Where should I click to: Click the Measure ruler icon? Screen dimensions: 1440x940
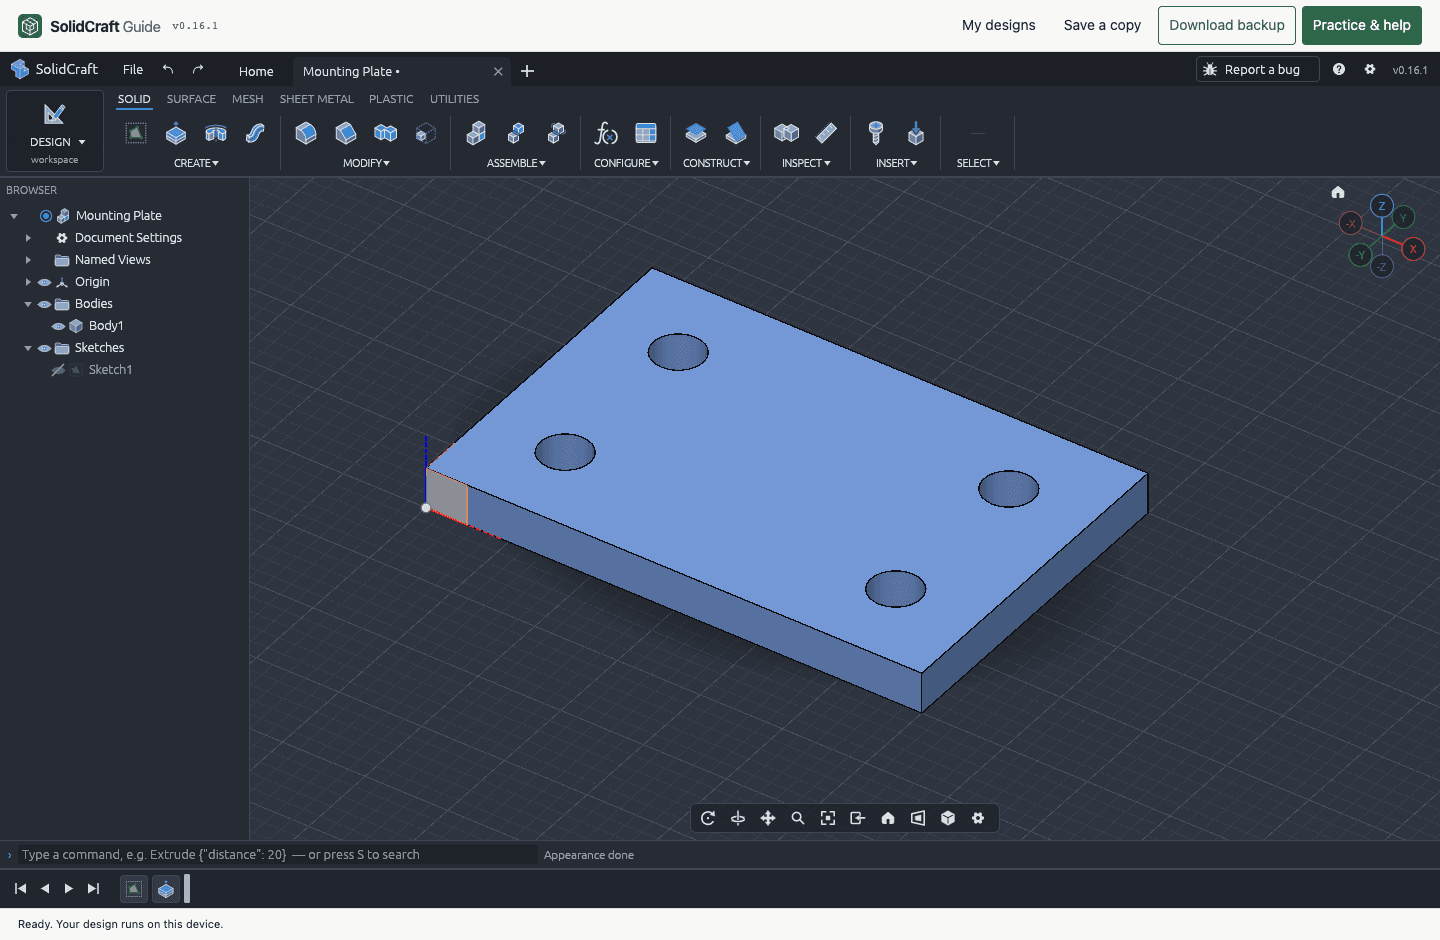[826, 133]
